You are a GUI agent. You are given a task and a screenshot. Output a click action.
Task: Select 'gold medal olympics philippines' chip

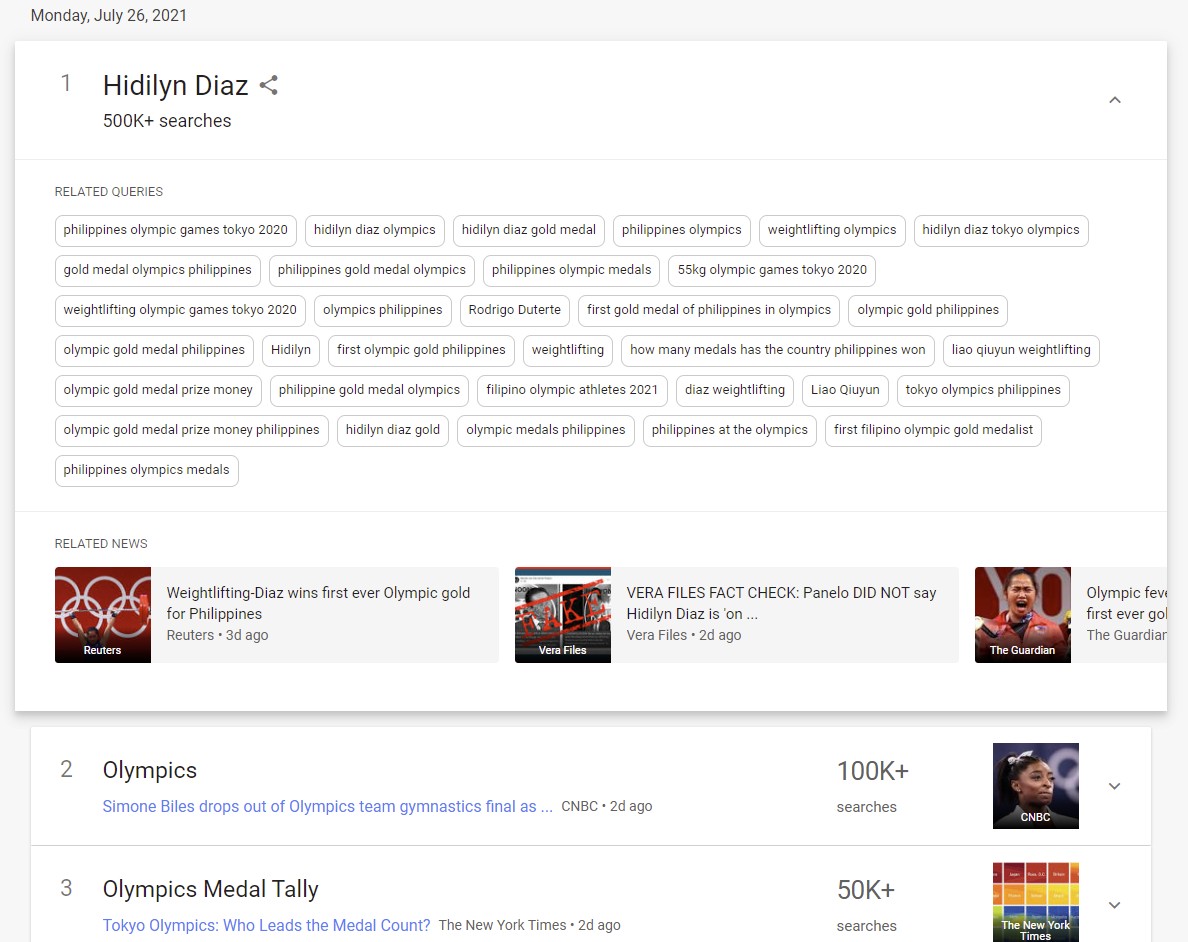pyautogui.click(x=158, y=271)
